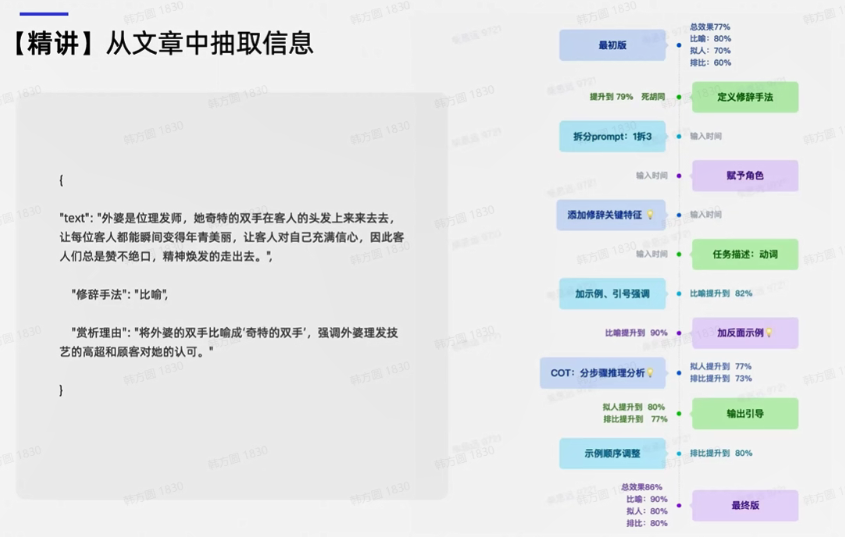Screen dimensions: 845x537
Task: Click the 排比提升到 73% label
Action: click(721, 378)
